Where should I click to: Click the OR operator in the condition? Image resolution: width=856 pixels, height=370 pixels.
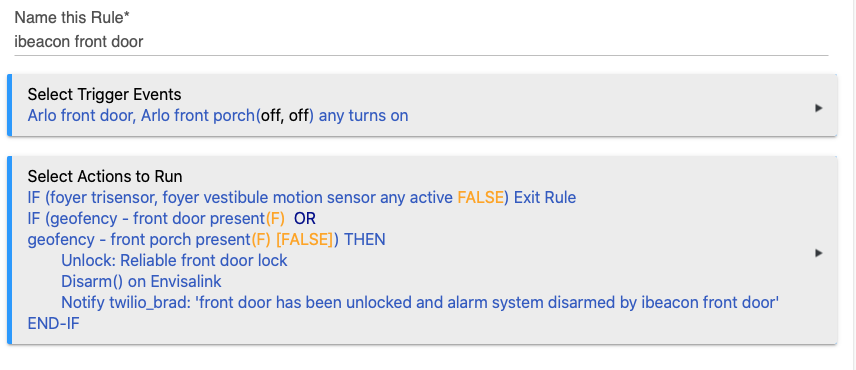click(x=305, y=219)
